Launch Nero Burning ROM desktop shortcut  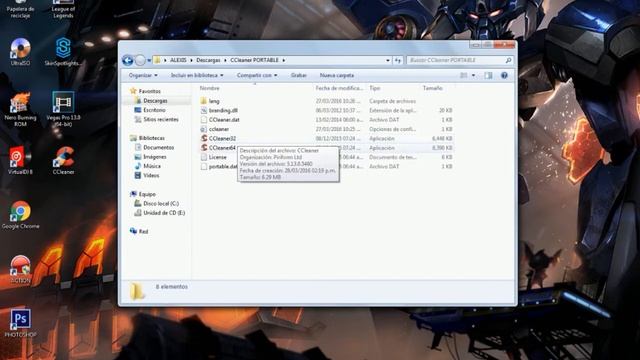pyautogui.click(x=20, y=109)
